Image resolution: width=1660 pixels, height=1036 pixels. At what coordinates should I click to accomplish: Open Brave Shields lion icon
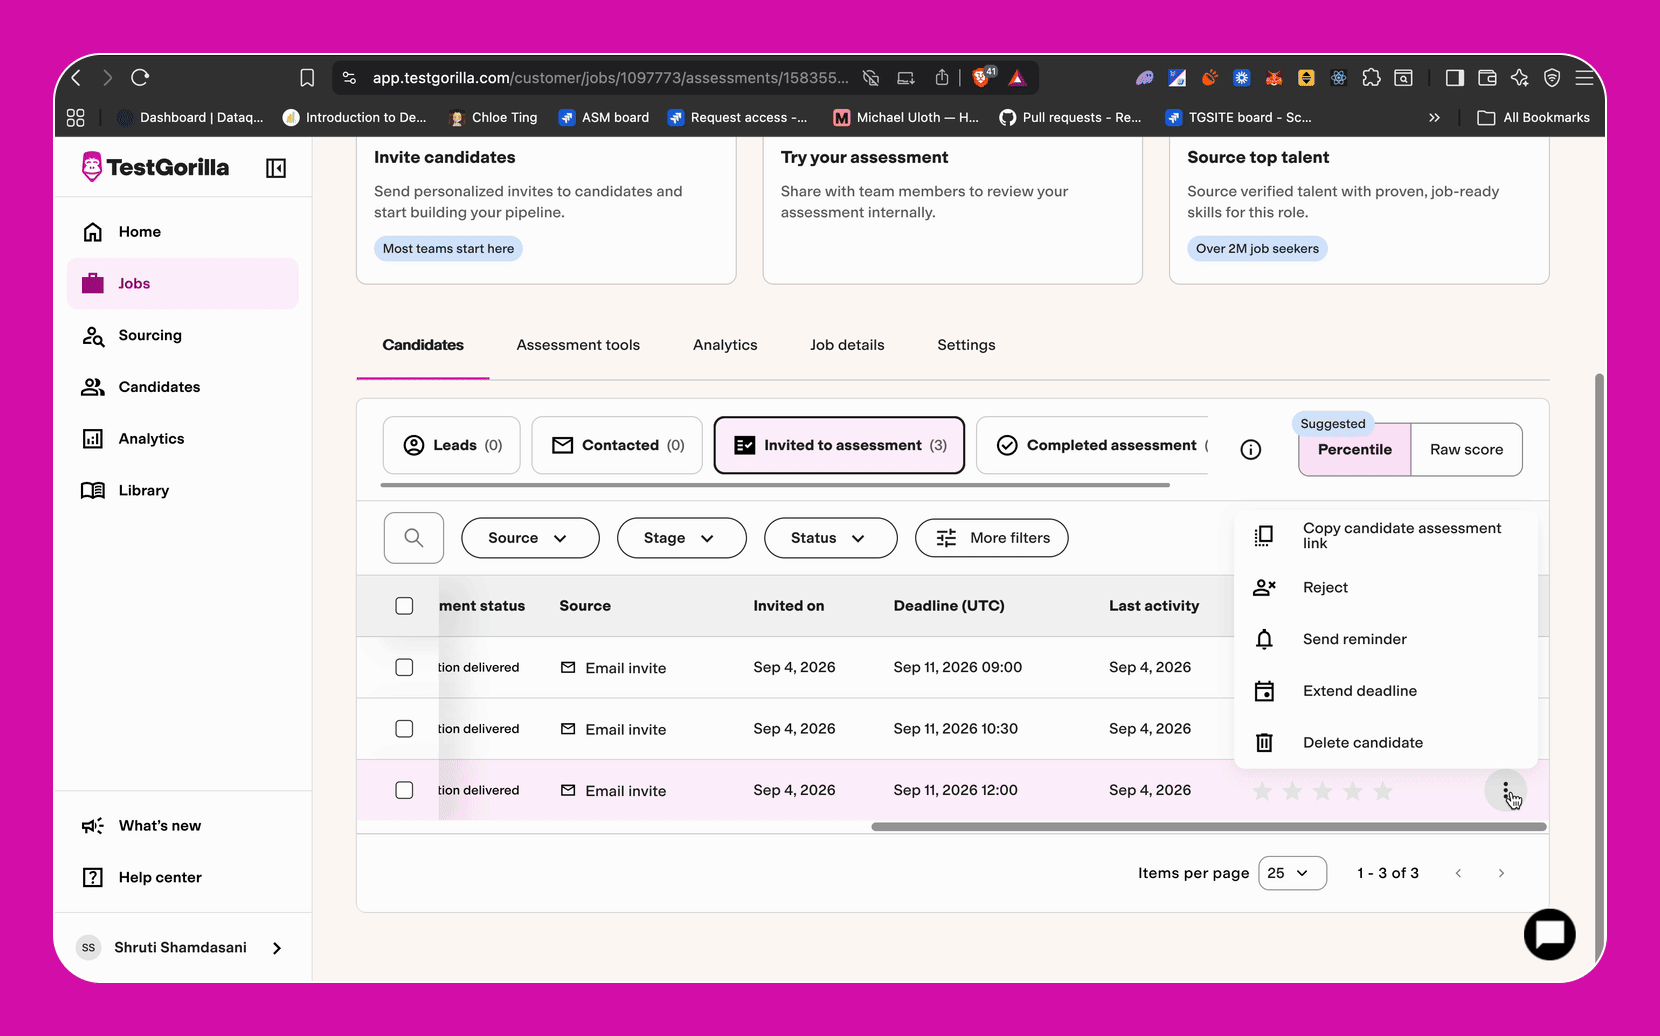click(981, 78)
